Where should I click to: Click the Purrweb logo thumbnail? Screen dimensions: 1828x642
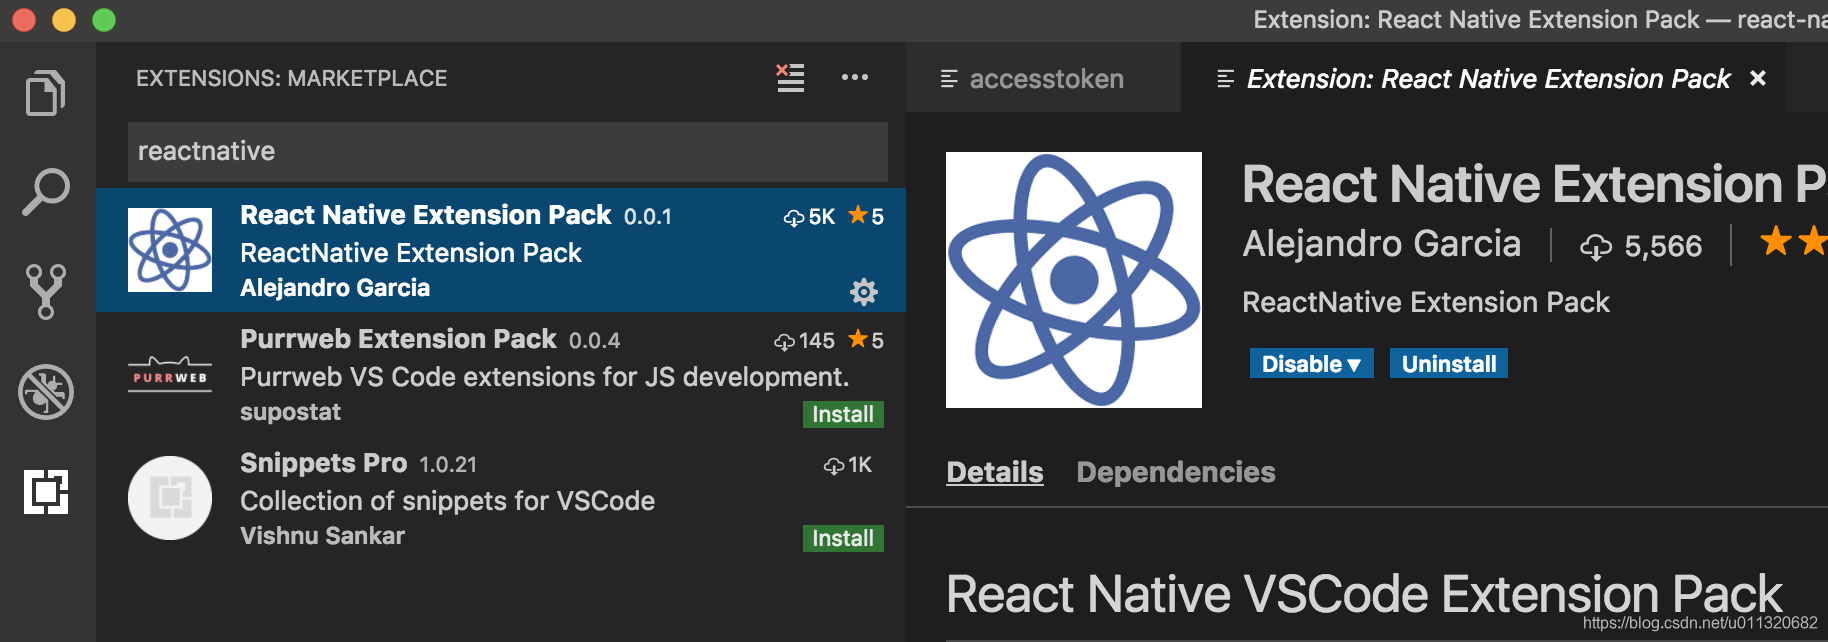pos(170,374)
